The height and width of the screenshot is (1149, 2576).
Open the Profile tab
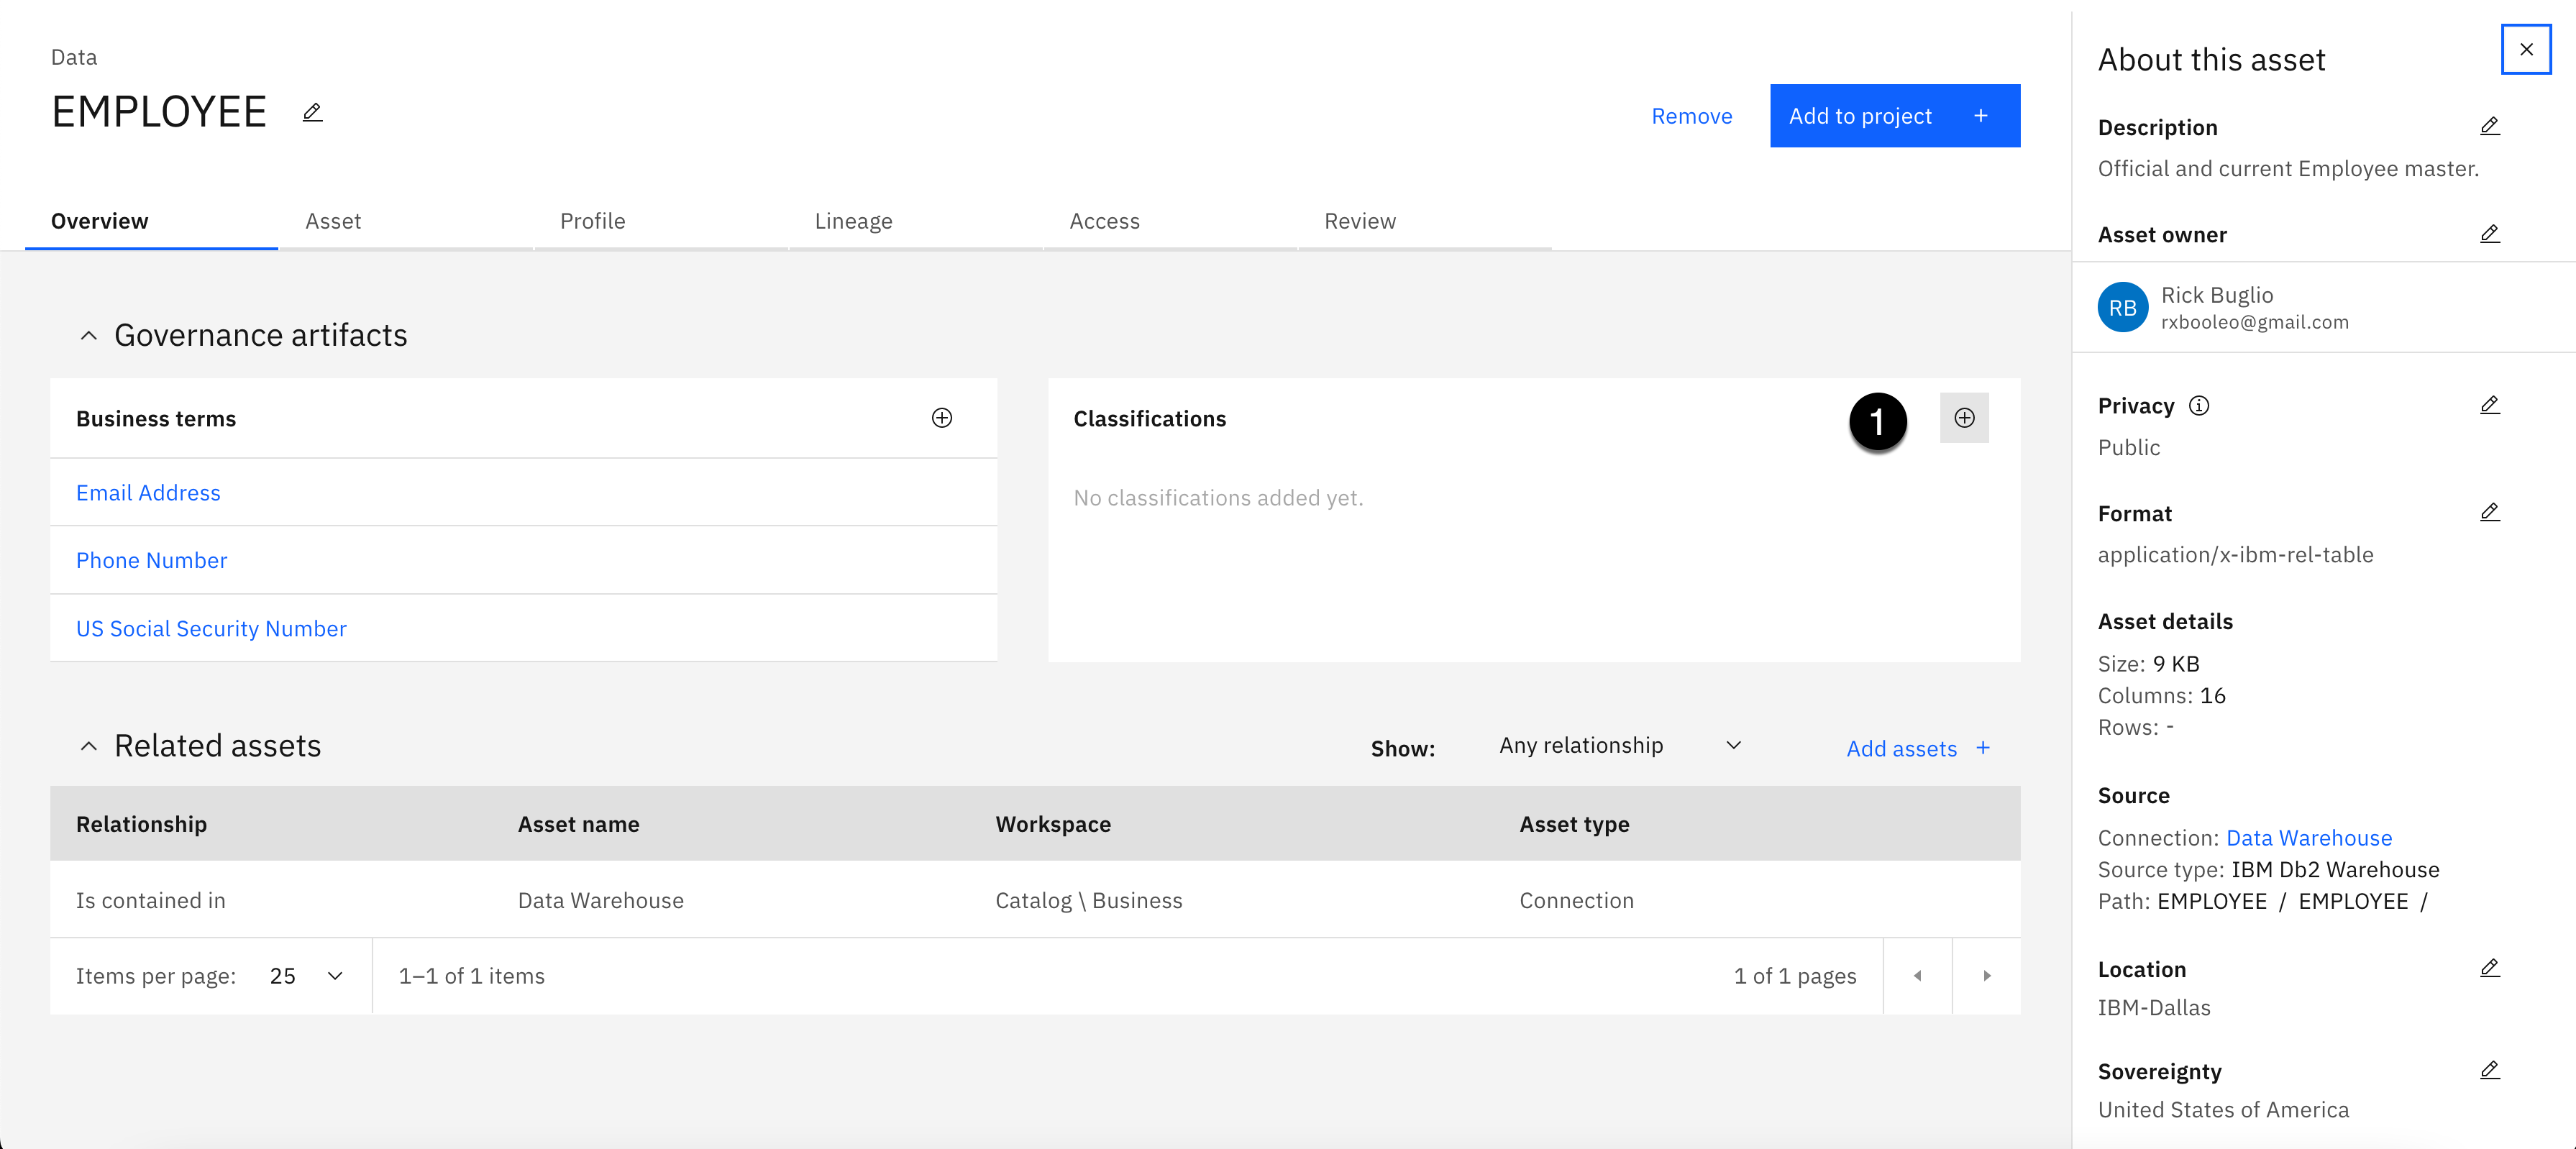pyautogui.click(x=592, y=221)
